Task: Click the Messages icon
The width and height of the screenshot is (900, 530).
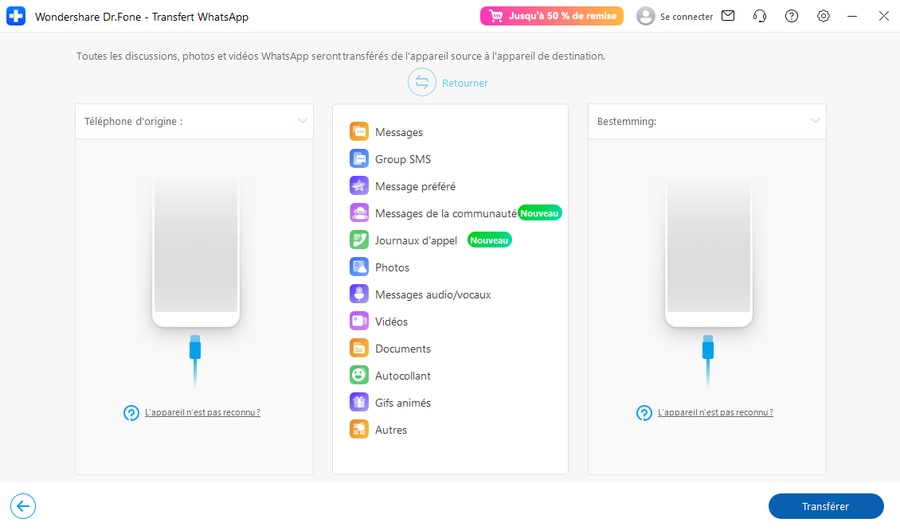Action: click(x=359, y=131)
